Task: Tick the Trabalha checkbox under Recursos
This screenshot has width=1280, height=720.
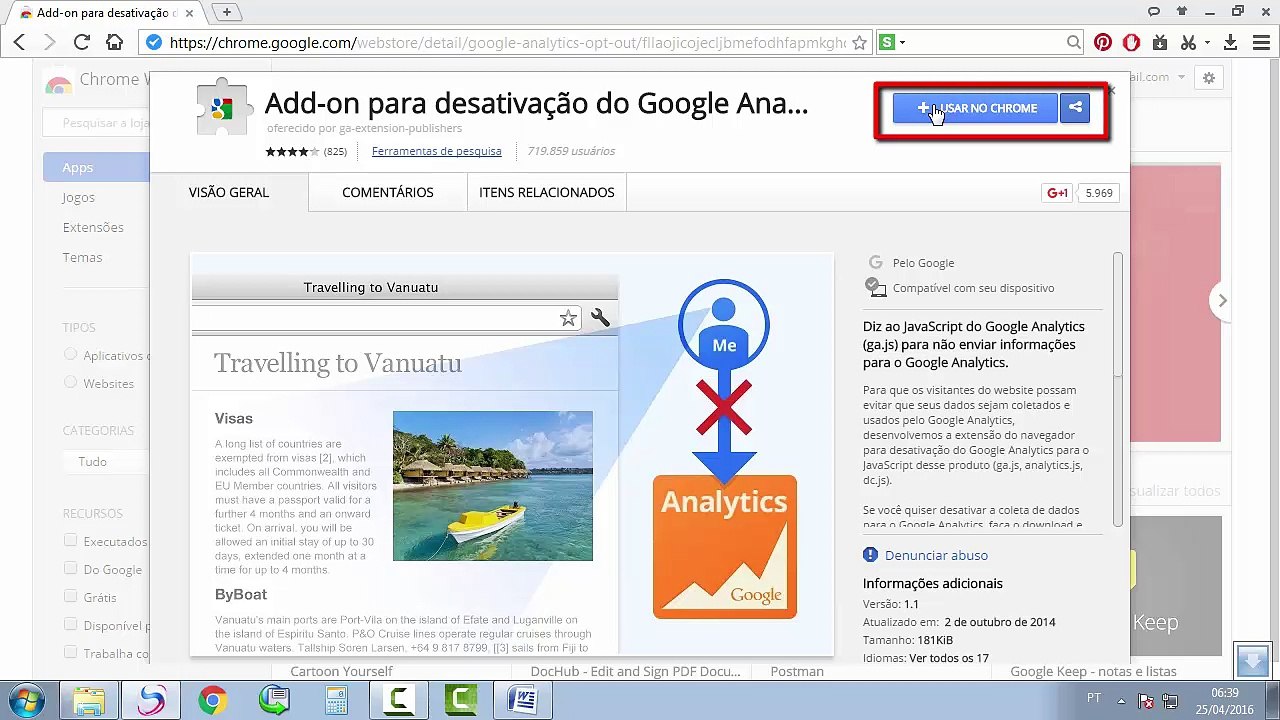Action: 70,652
